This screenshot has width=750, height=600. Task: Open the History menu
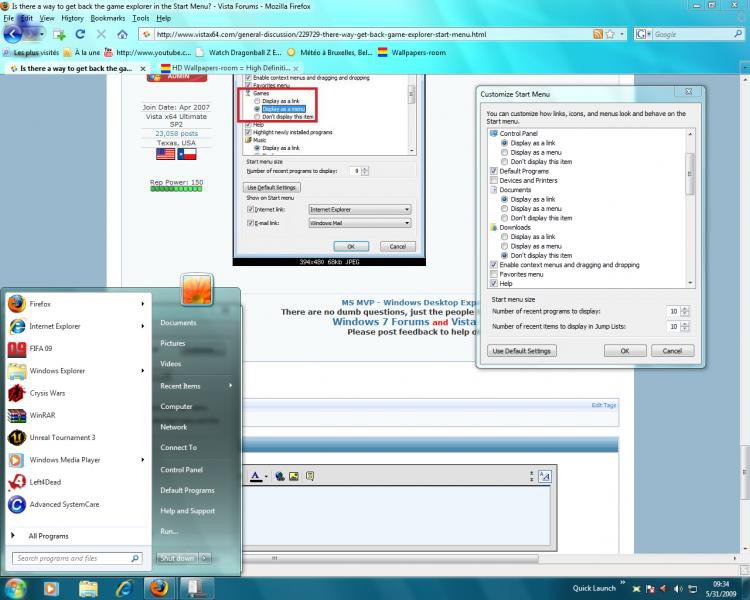[72, 18]
